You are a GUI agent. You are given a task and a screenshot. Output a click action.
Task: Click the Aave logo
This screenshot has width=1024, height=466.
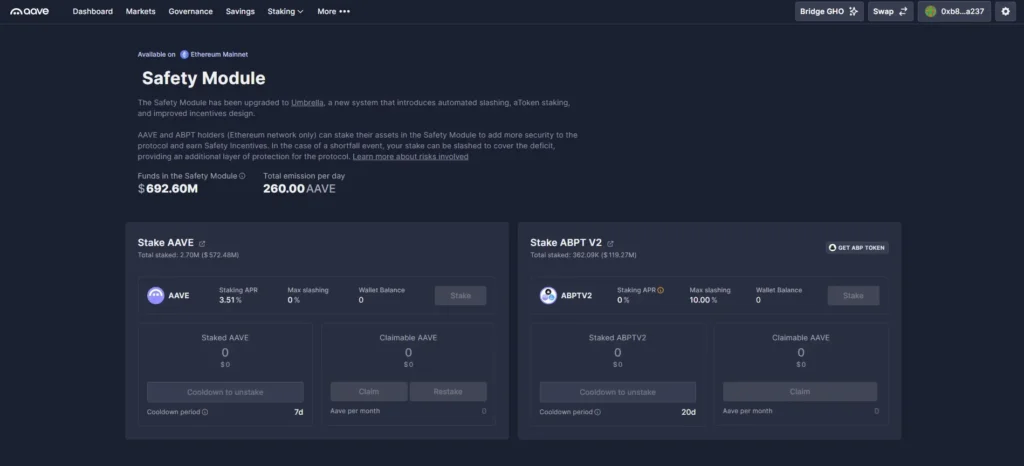coord(29,11)
